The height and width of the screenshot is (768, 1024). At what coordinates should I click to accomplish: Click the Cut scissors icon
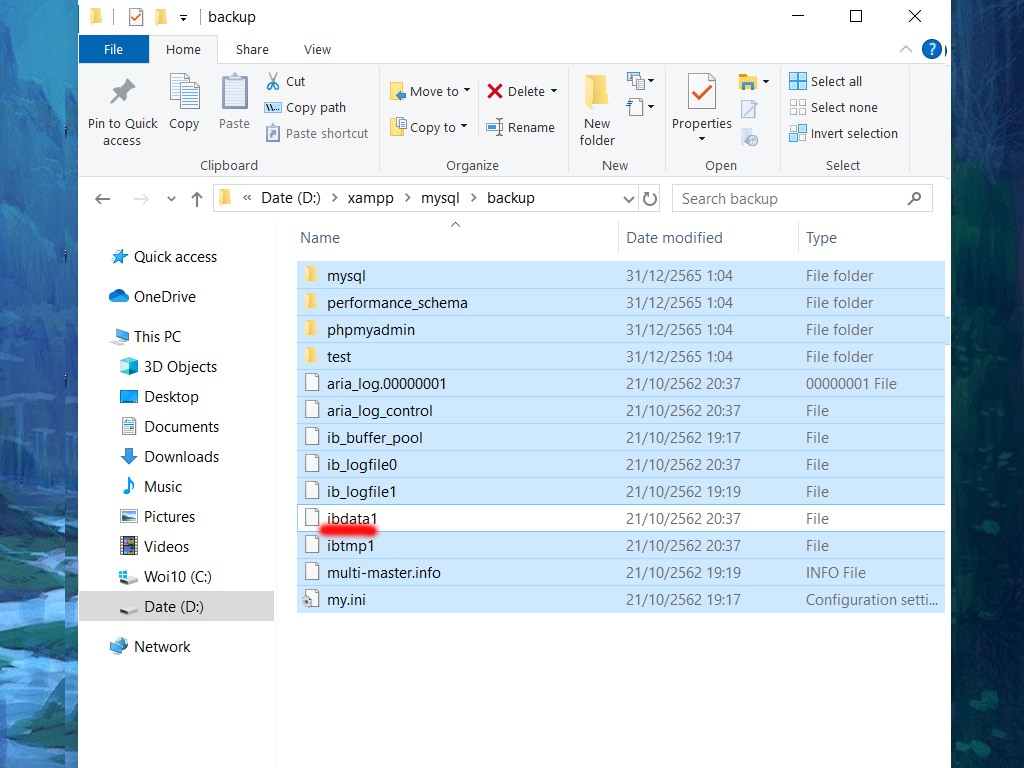pos(272,82)
